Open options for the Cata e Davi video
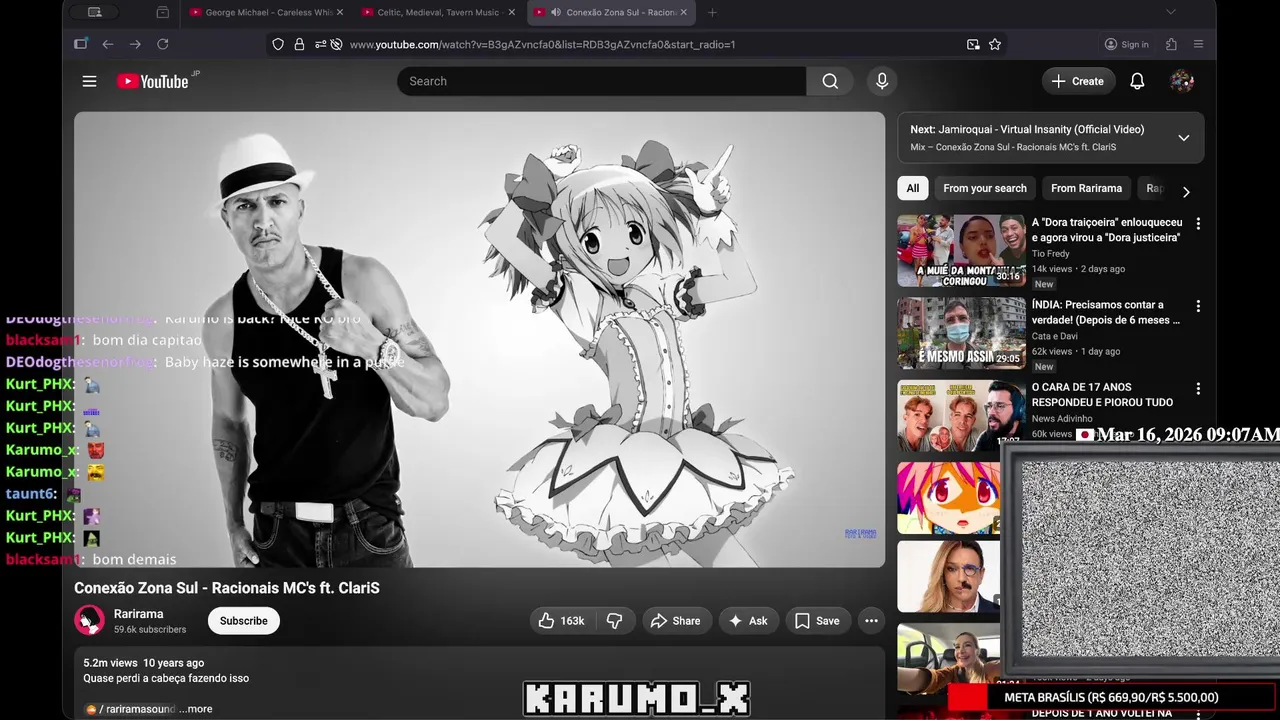Image resolution: width=1280 pixels, height=720 pixels. pos(1198,306)
